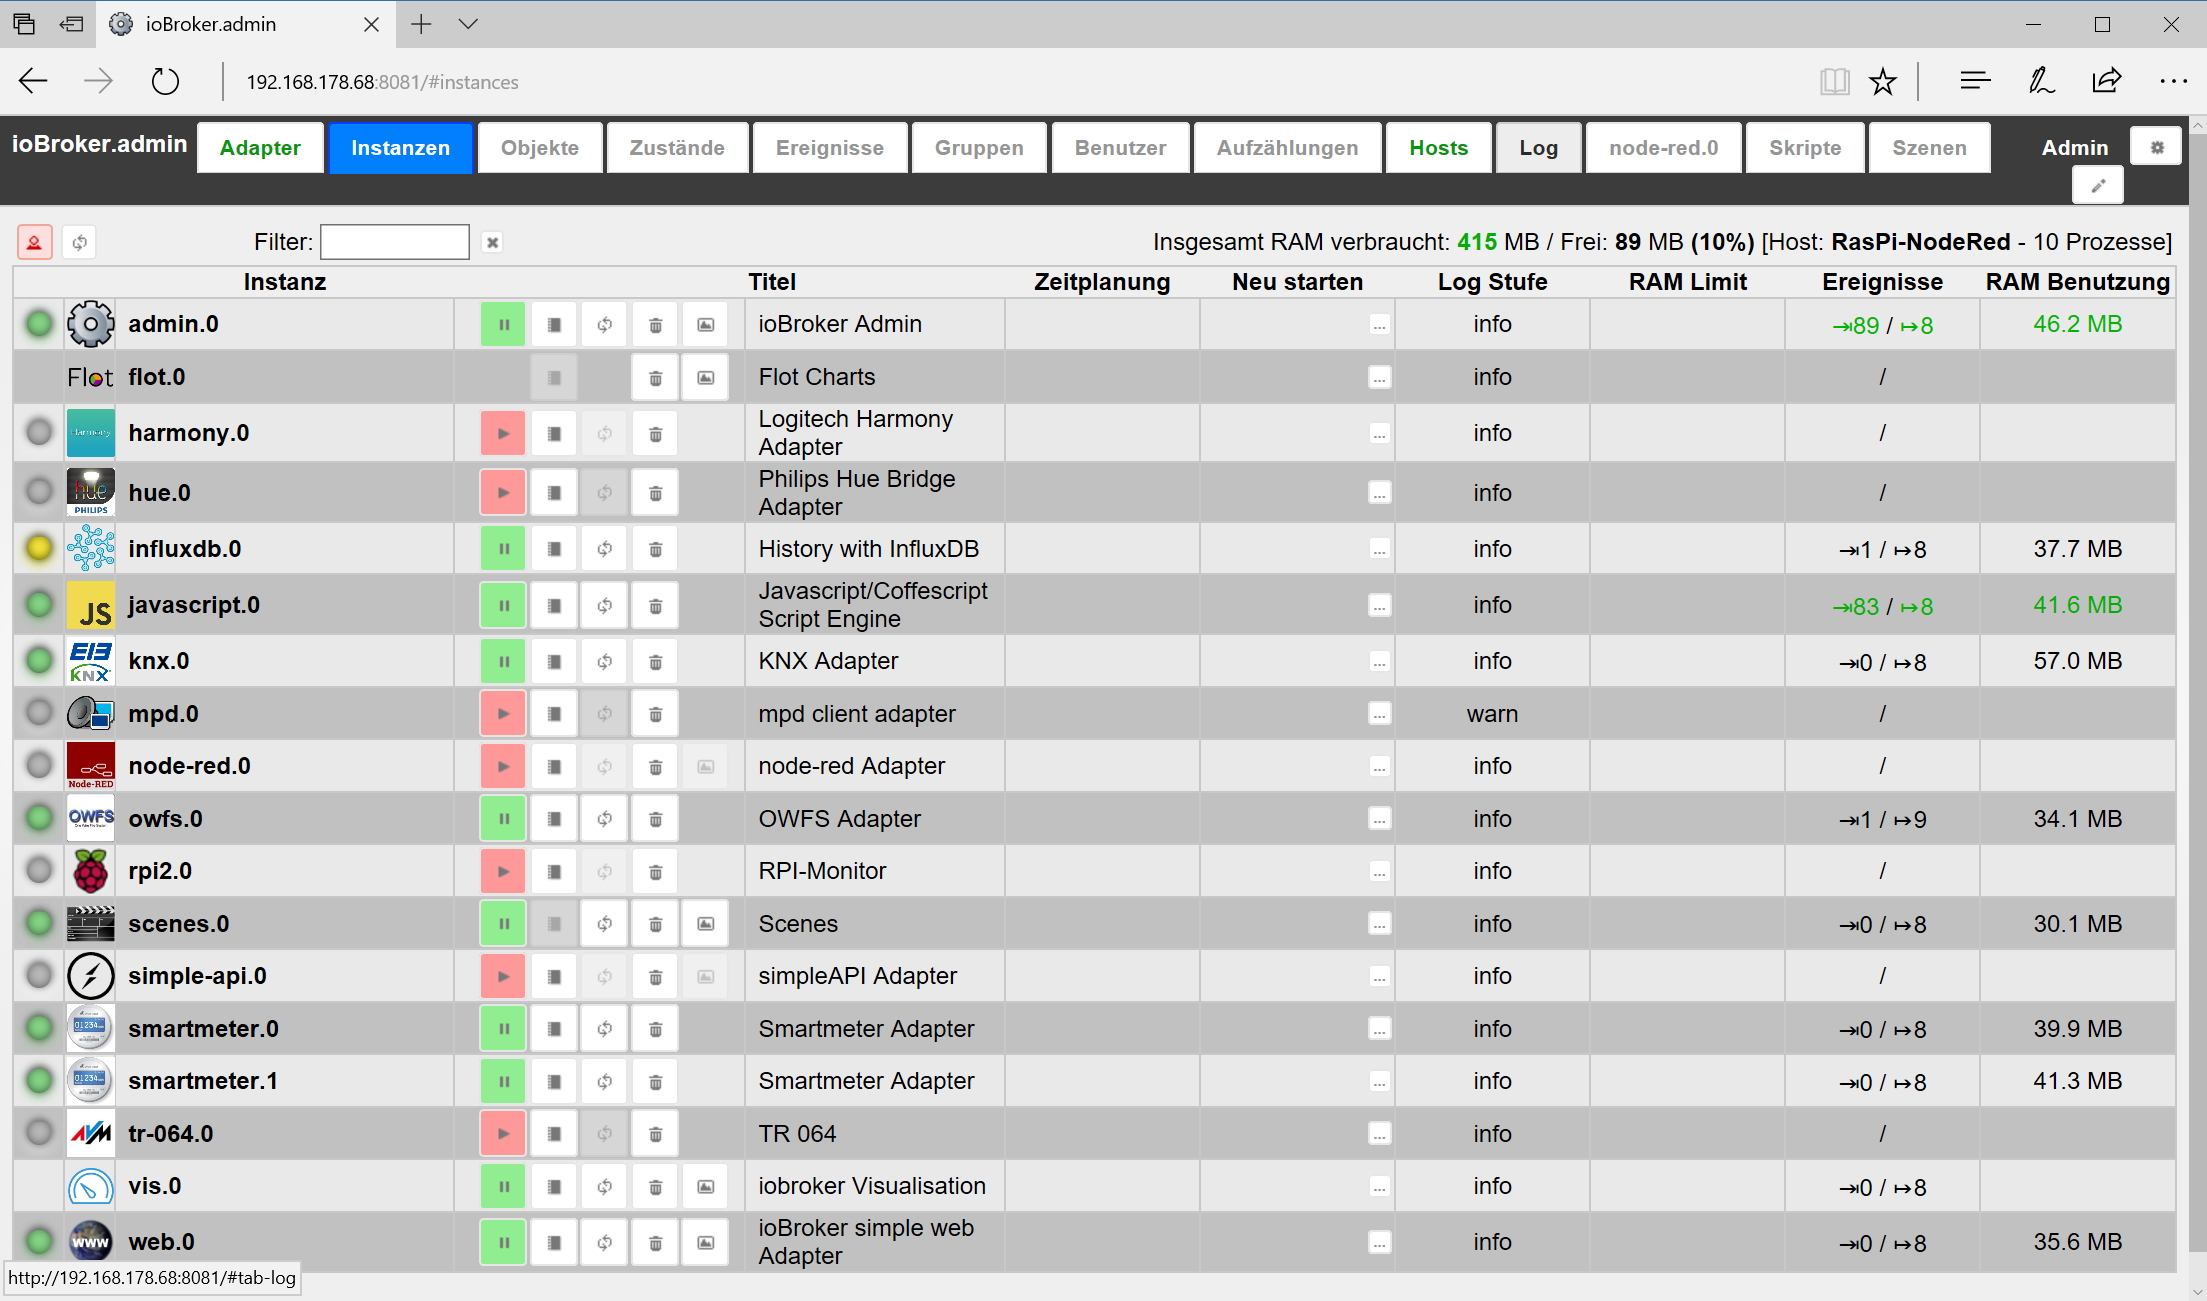Click the filter input field

(x=395, y=242)
